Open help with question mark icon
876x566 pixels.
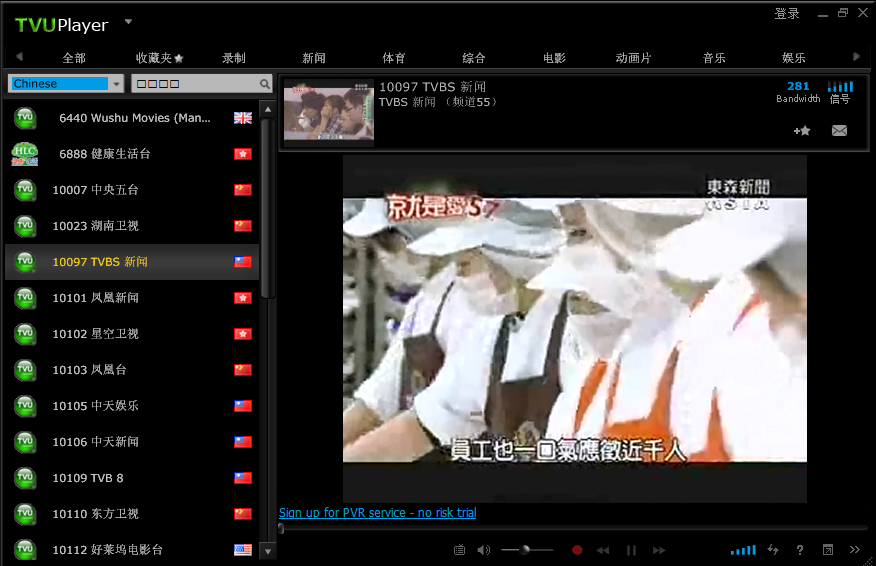800,550
